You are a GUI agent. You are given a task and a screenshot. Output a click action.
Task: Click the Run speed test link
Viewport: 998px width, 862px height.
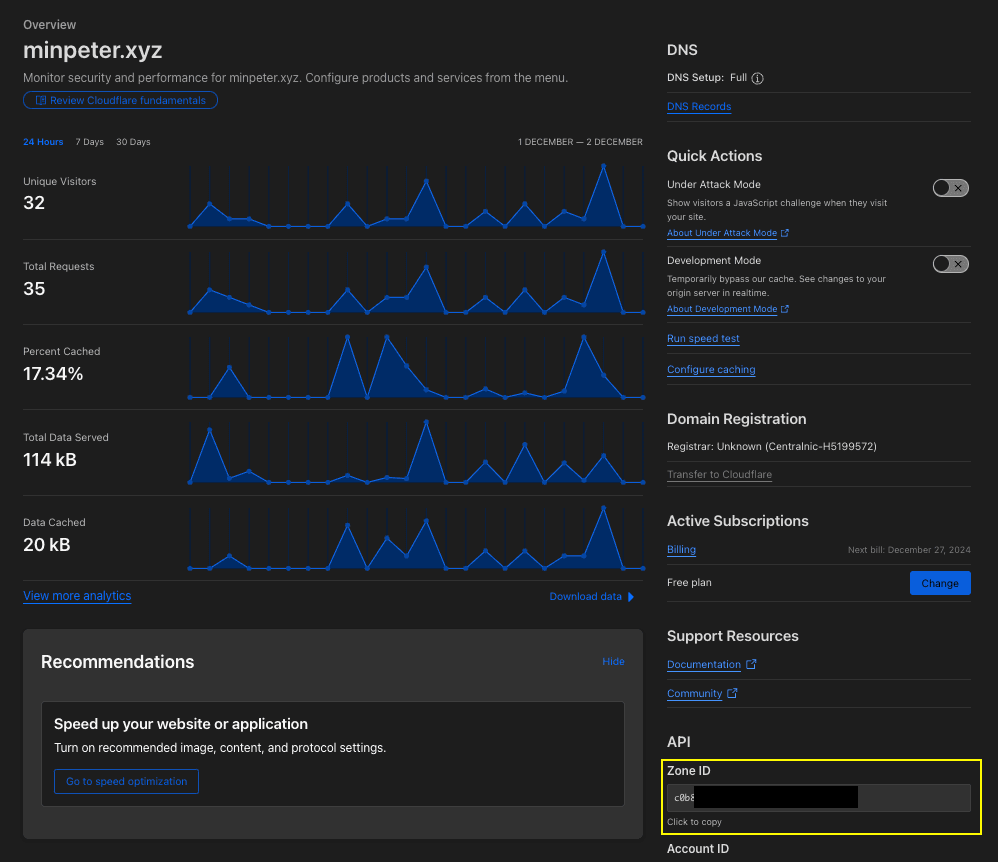703,339
